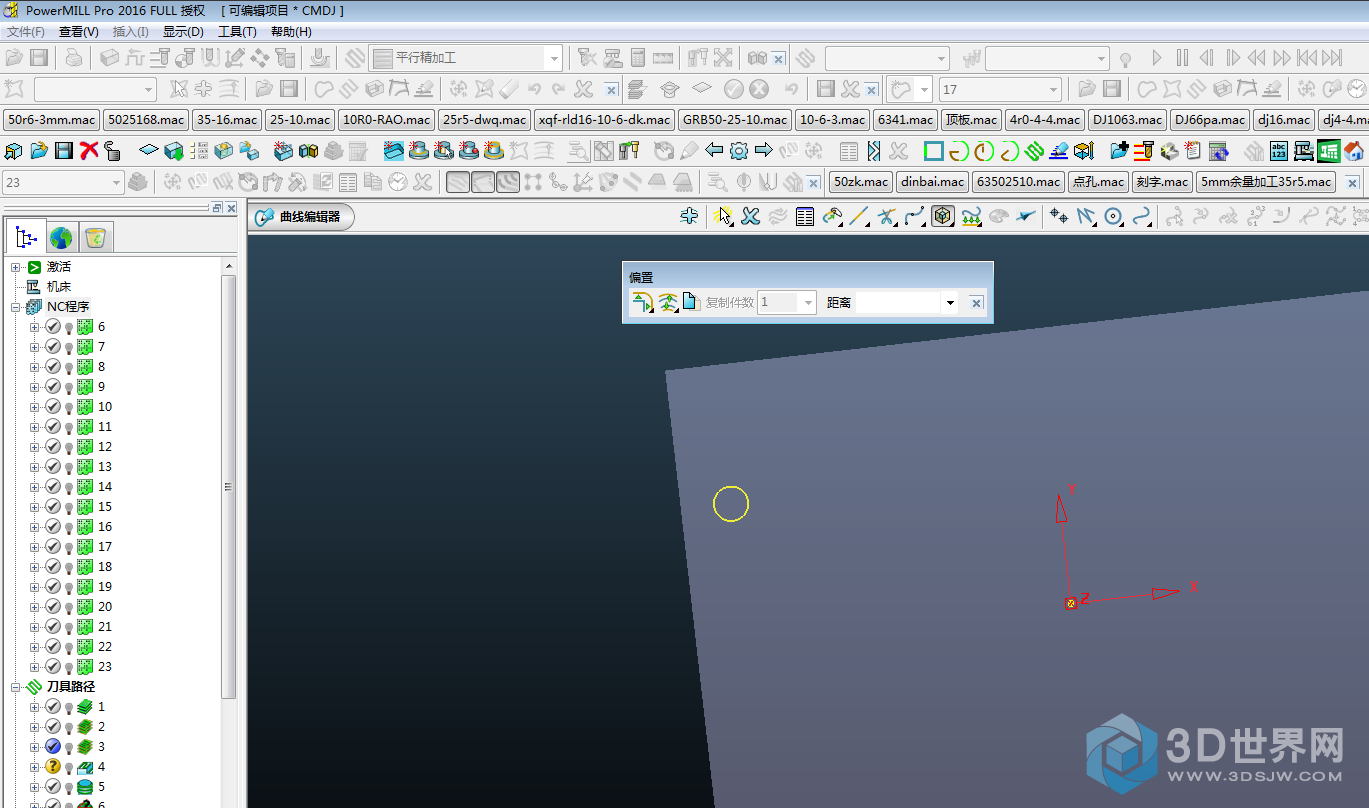The image size is (1369, 808).
Task: Click the blue right arrow icon
Action: [763, 151]
